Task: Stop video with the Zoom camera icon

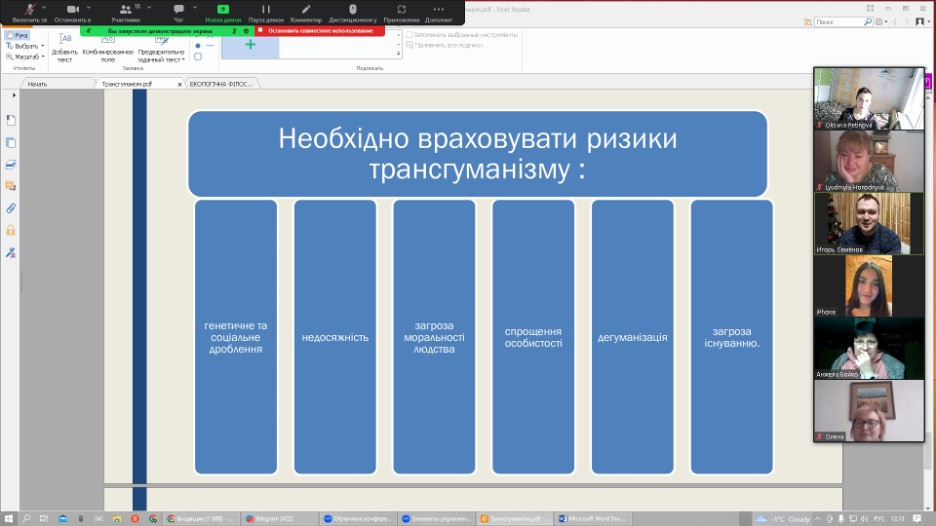Action: 73,13
